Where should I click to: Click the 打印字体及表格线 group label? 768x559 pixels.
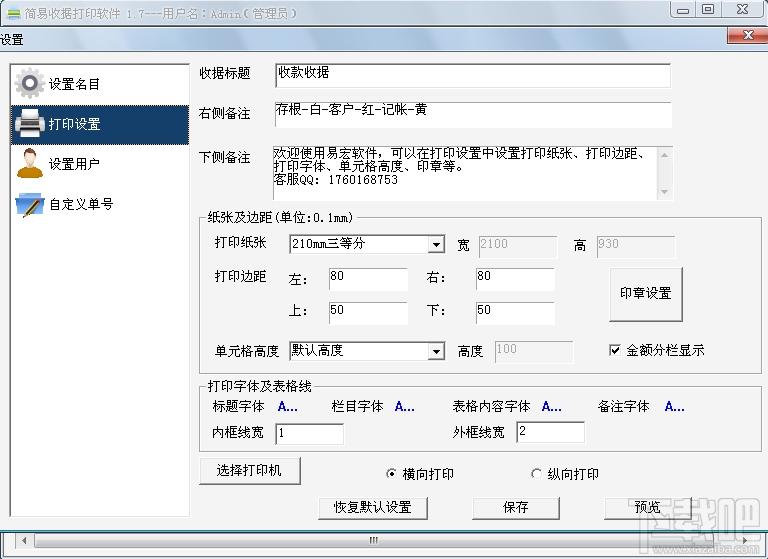tap(260, 386)
